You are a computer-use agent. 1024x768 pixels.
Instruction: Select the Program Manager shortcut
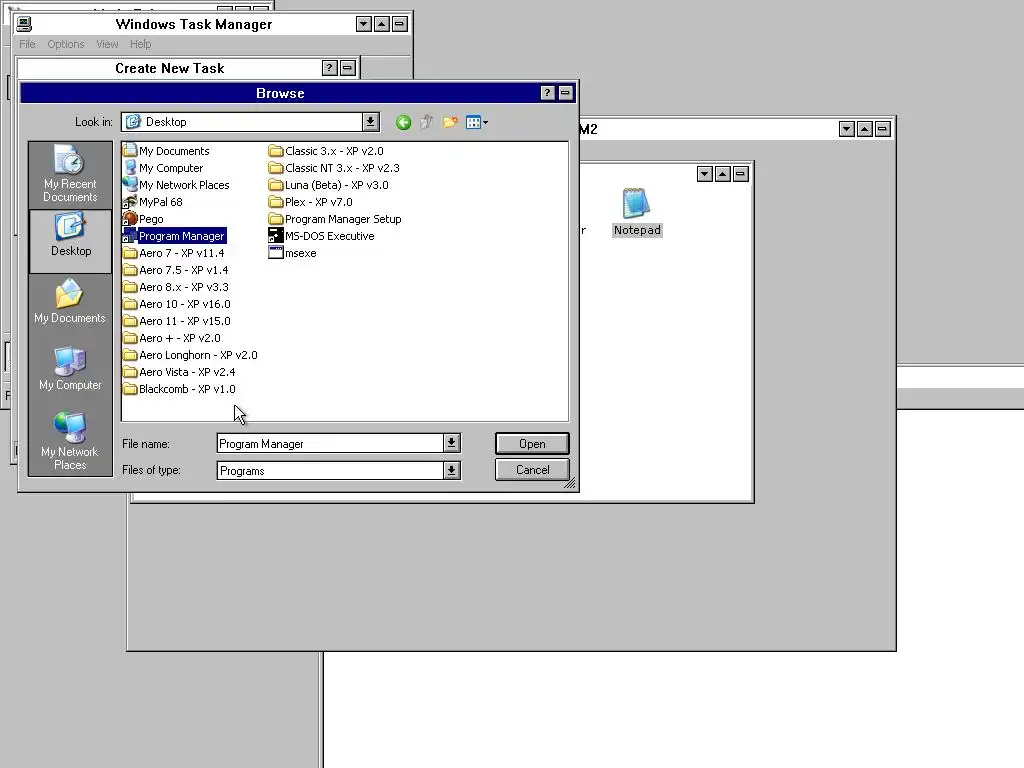(174, 236)
